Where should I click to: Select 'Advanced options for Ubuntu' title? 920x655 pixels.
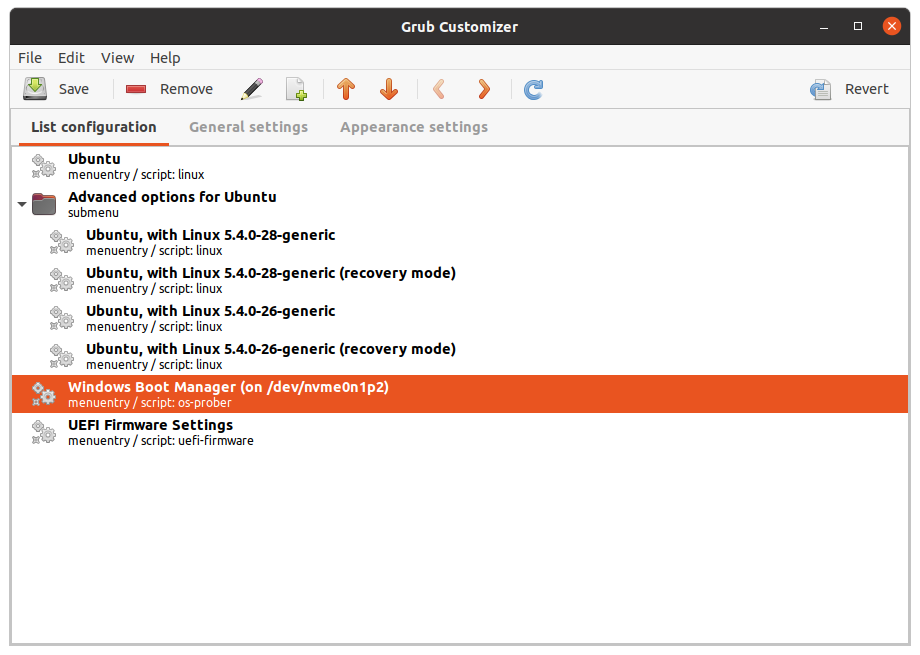point(172,197)
